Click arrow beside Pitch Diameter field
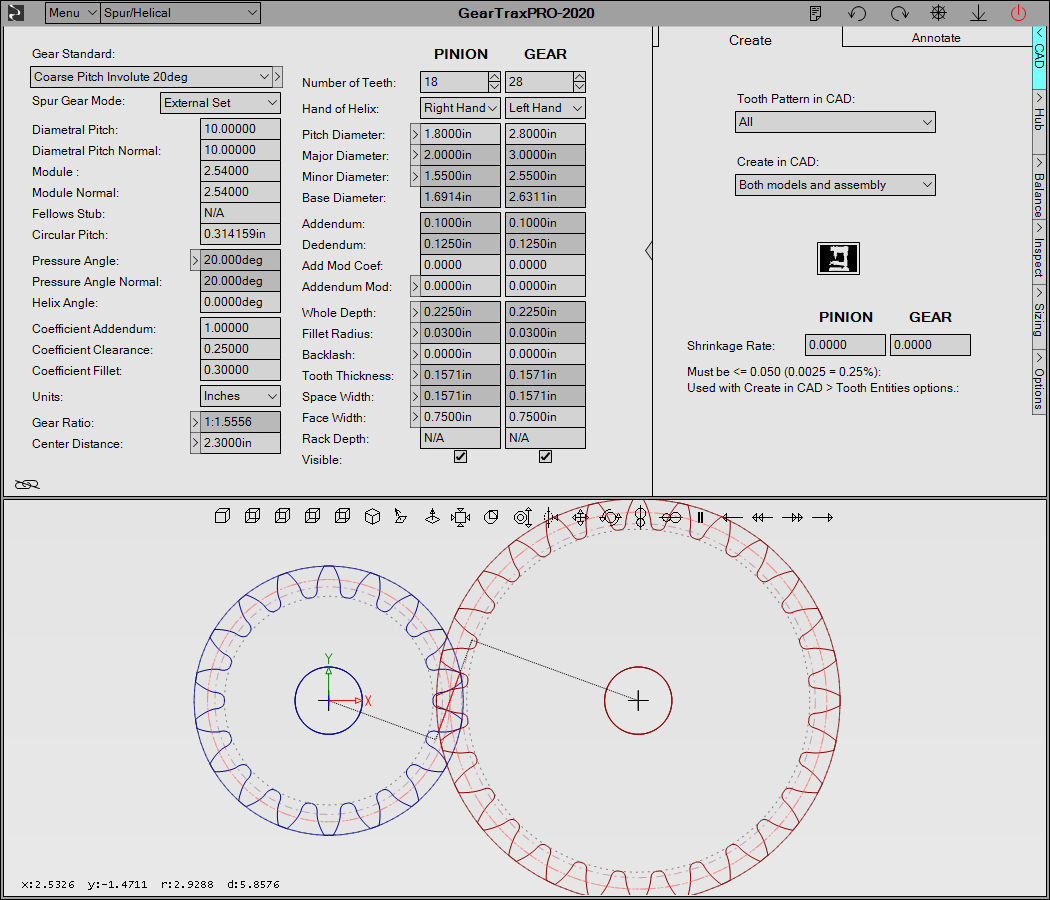 tap(415, 134)
